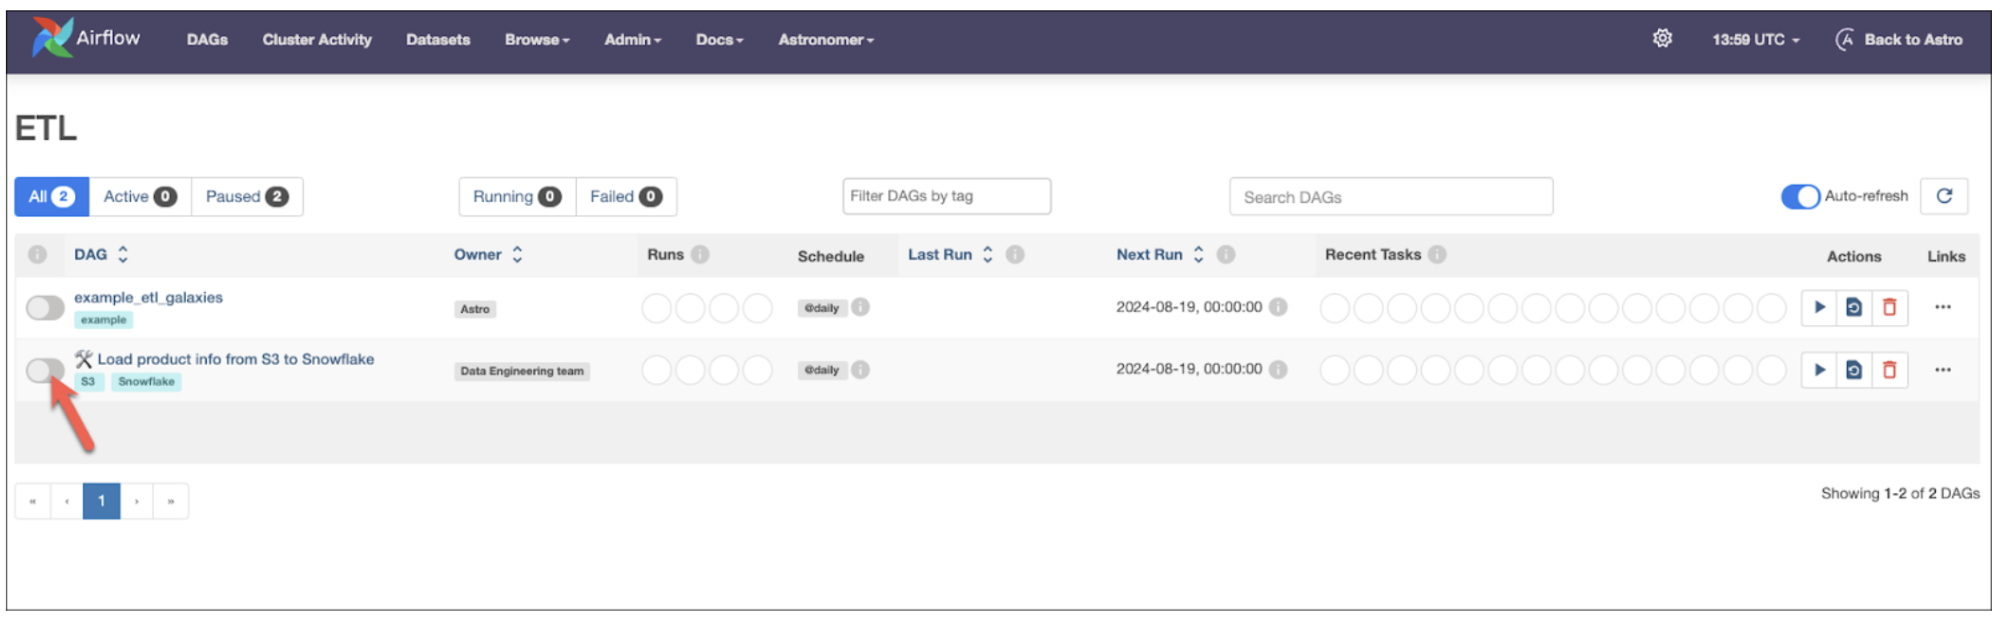Viewport: 2000px width, 622px height.
Task: Click the reparse icon for example_etl_galaxies
Action: pyautogui.click(x=1854, y=307)
